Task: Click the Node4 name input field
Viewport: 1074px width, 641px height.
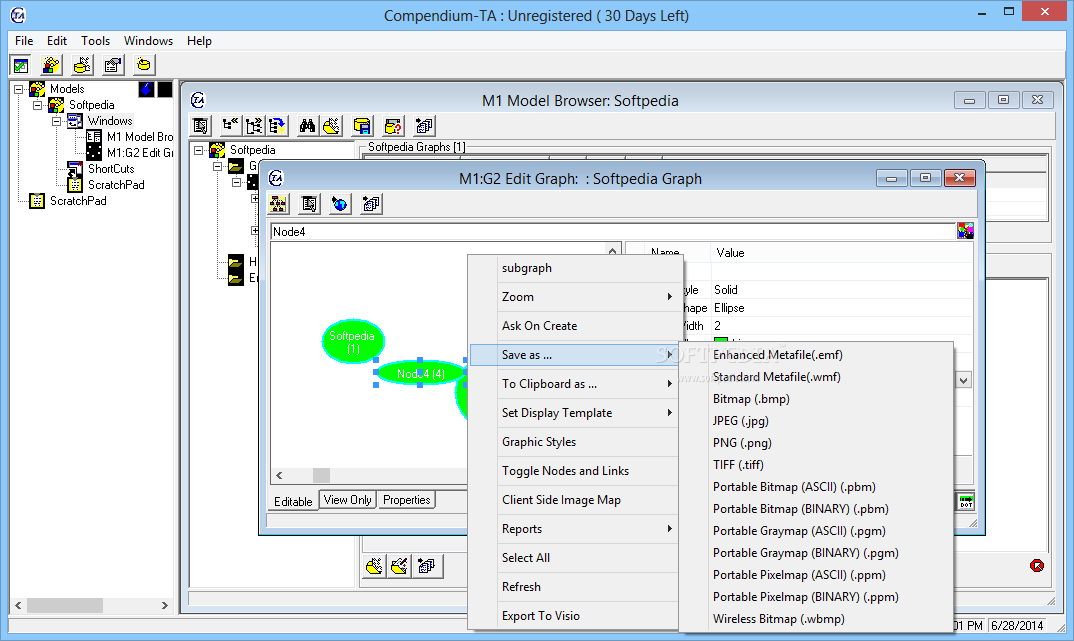Action: pos(612,231)
